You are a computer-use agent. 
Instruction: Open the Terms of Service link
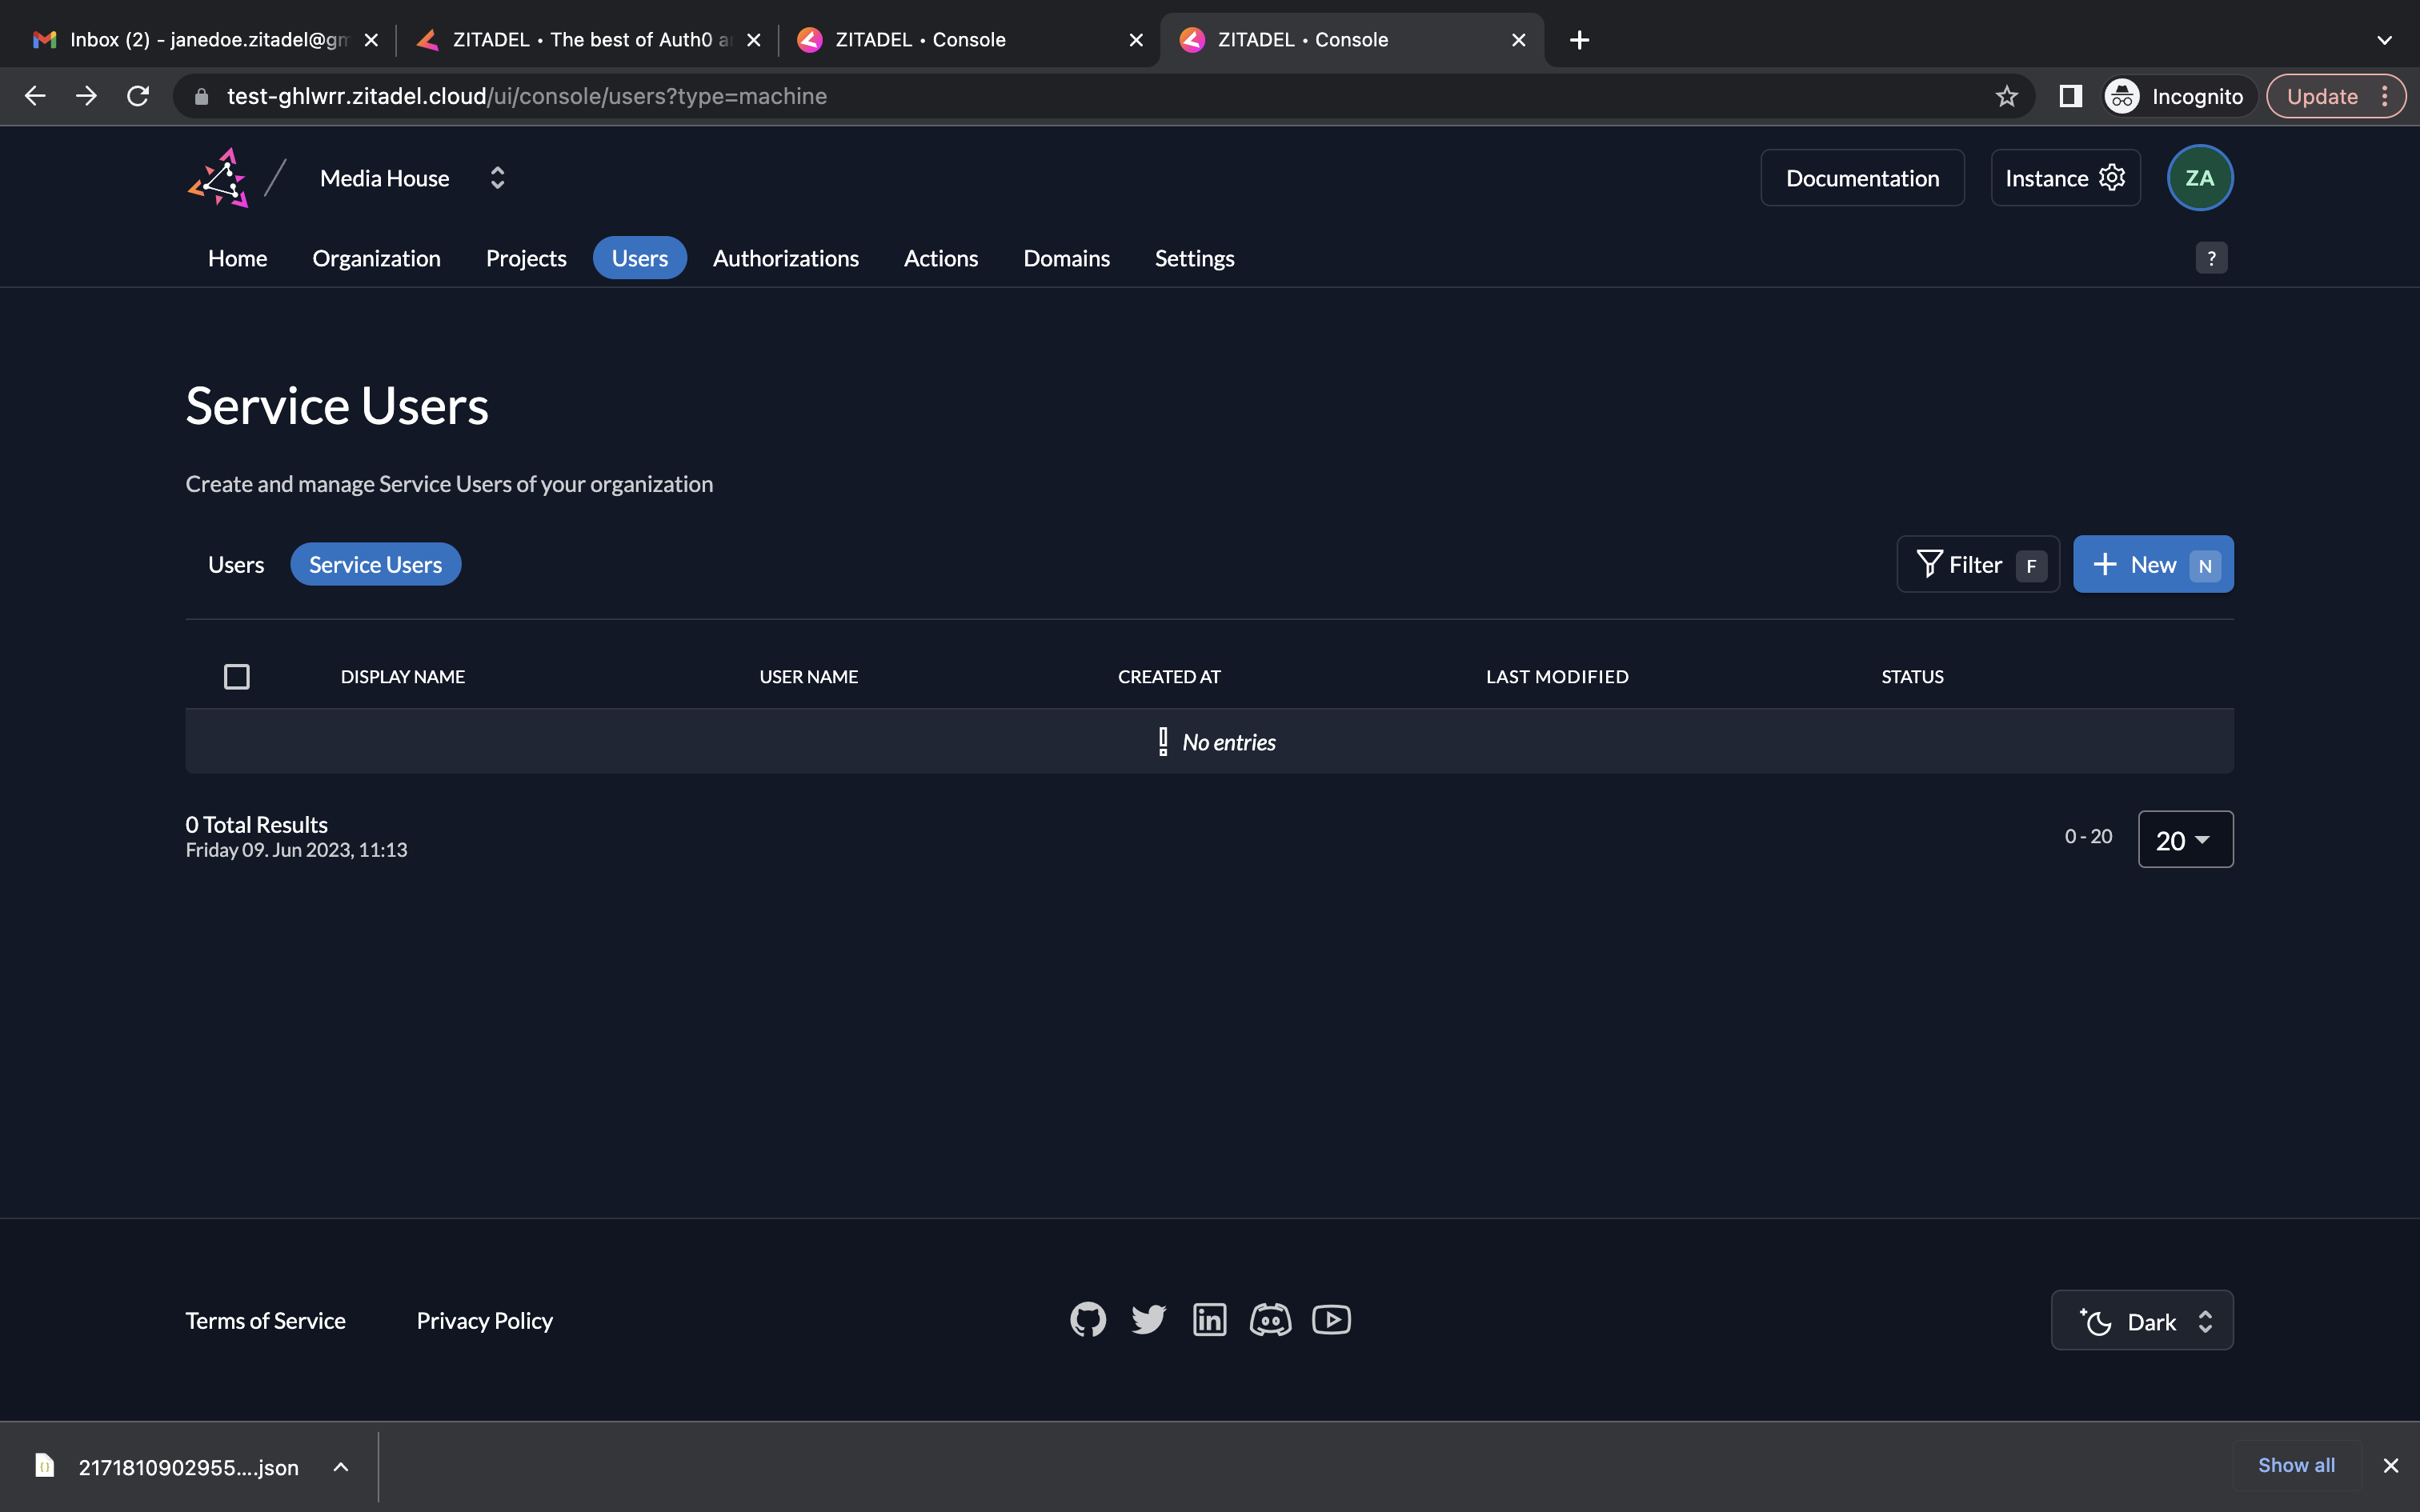click(265, 1320)
